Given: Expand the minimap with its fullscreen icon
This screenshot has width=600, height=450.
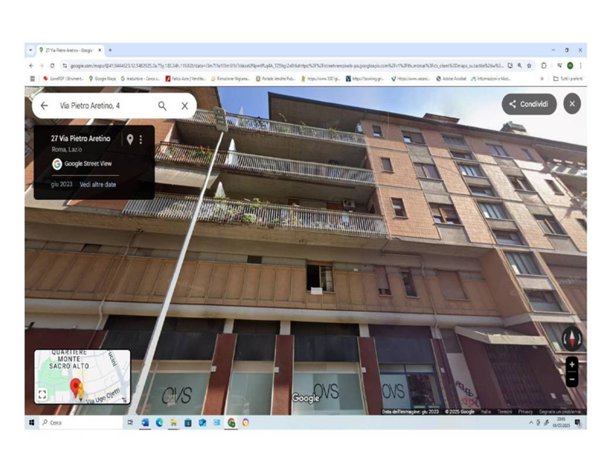Looking at the screenshot, I should [42, 394].
